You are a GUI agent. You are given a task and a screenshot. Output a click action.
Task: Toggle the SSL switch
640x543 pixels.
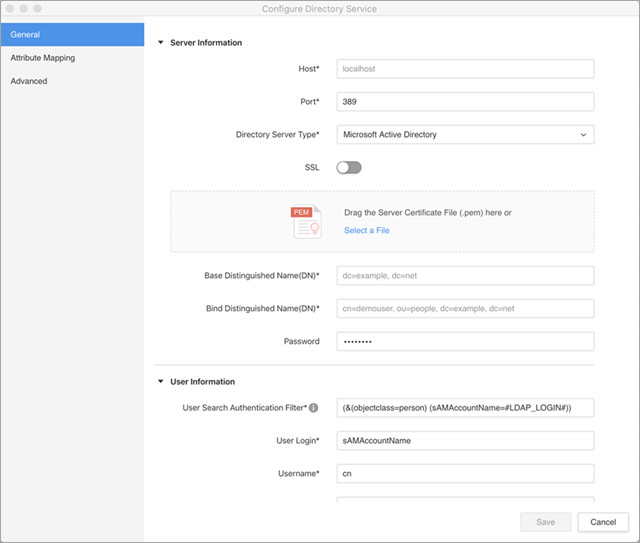348,167
